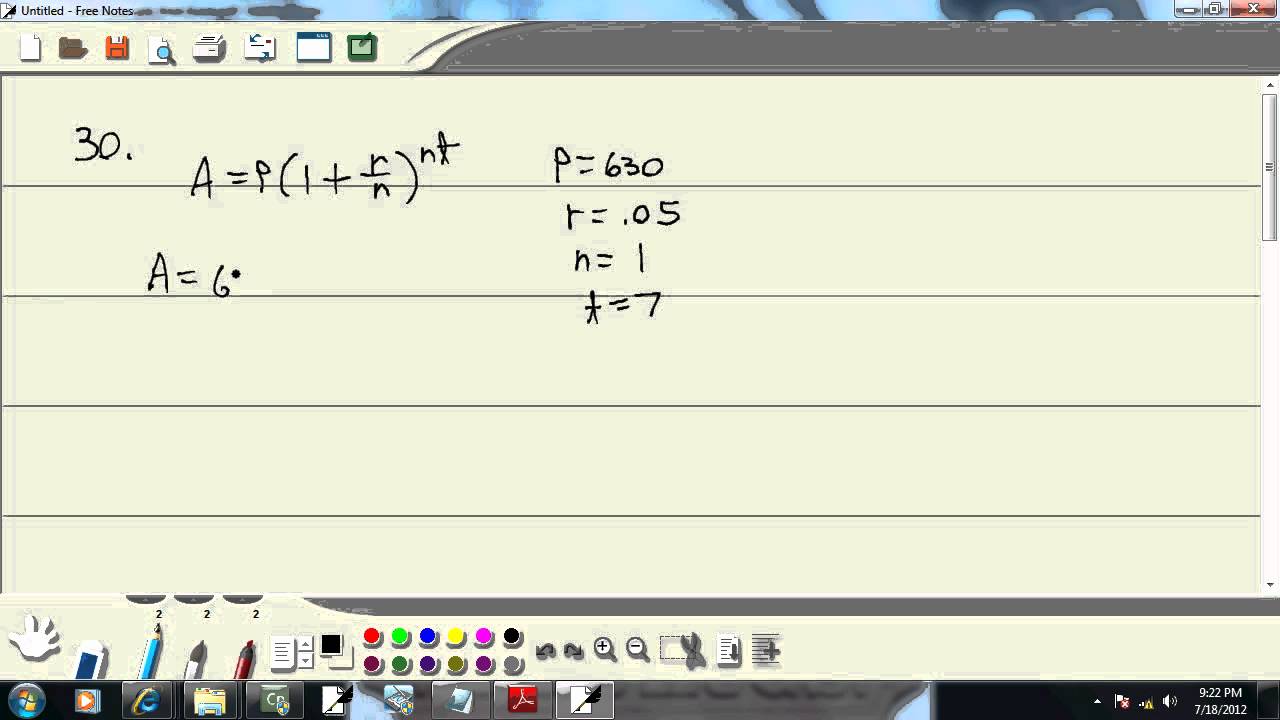Expand the pencil tool size tab
Image resolution: width=1280 pixels, height=720 pixels.
coord(146,599)
